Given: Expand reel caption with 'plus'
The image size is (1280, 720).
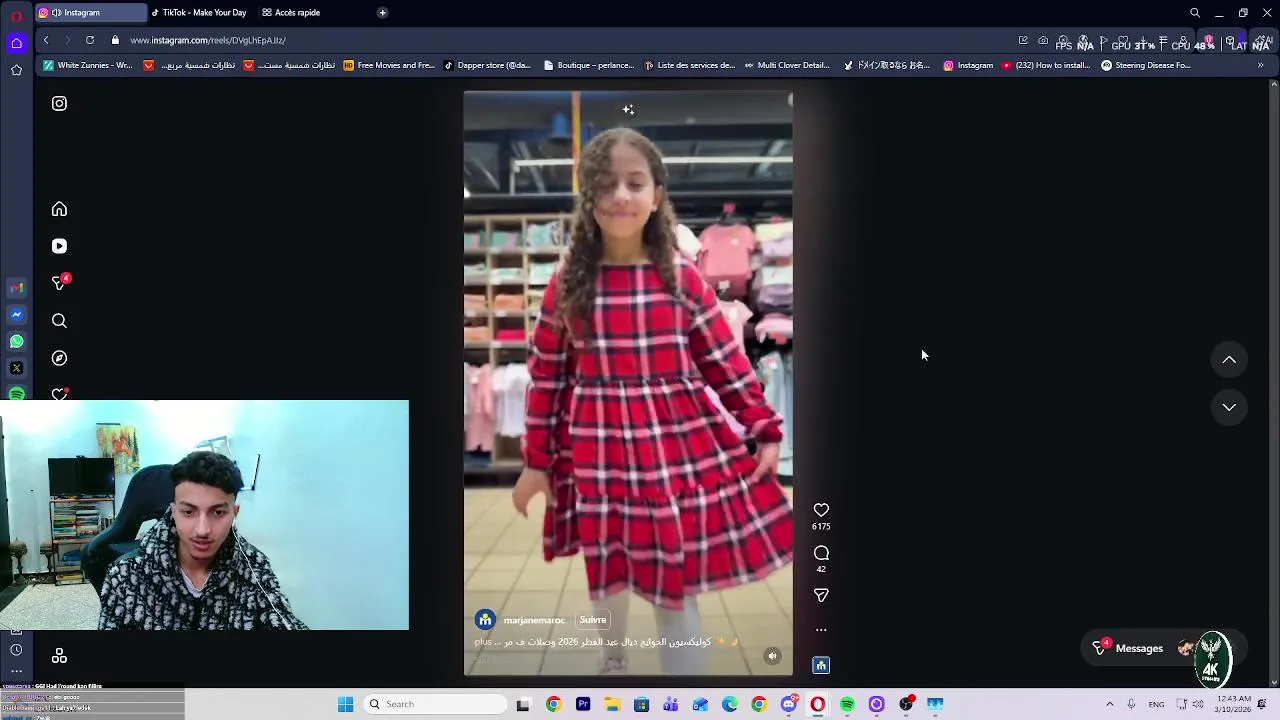Looking at the screenshot, I should (483, 642).
